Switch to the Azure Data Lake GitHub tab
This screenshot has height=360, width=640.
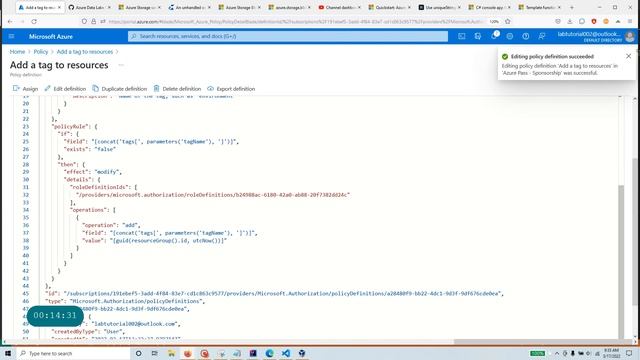coord(90,7)
